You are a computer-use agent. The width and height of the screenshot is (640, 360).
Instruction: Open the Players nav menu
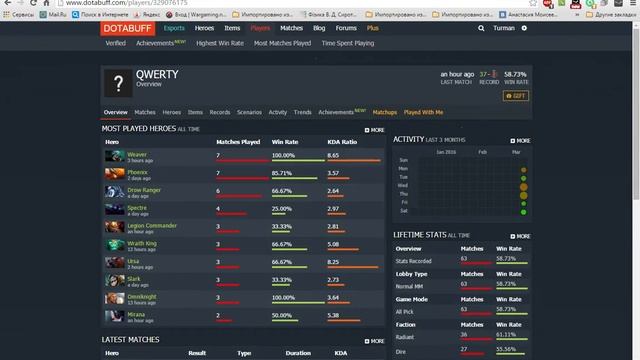tap(260, 28)
